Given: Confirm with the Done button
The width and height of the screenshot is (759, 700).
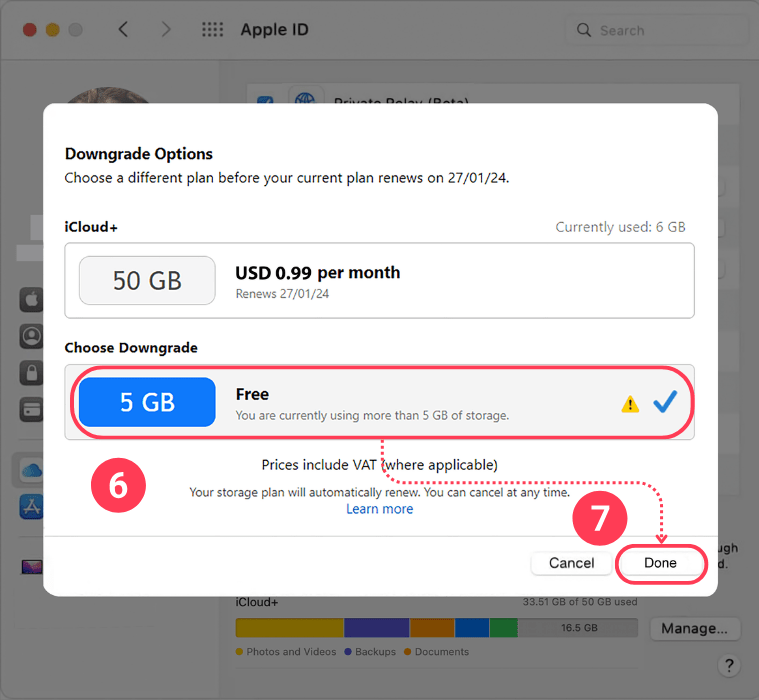Looking at the screenshot, I should (x=660, y=563).
